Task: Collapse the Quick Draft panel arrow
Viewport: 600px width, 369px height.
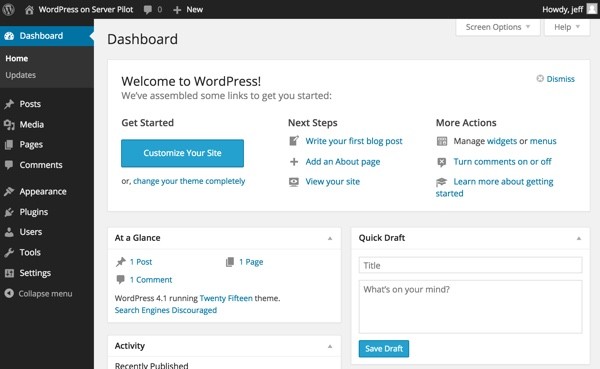Action: [x=579, y=238]
